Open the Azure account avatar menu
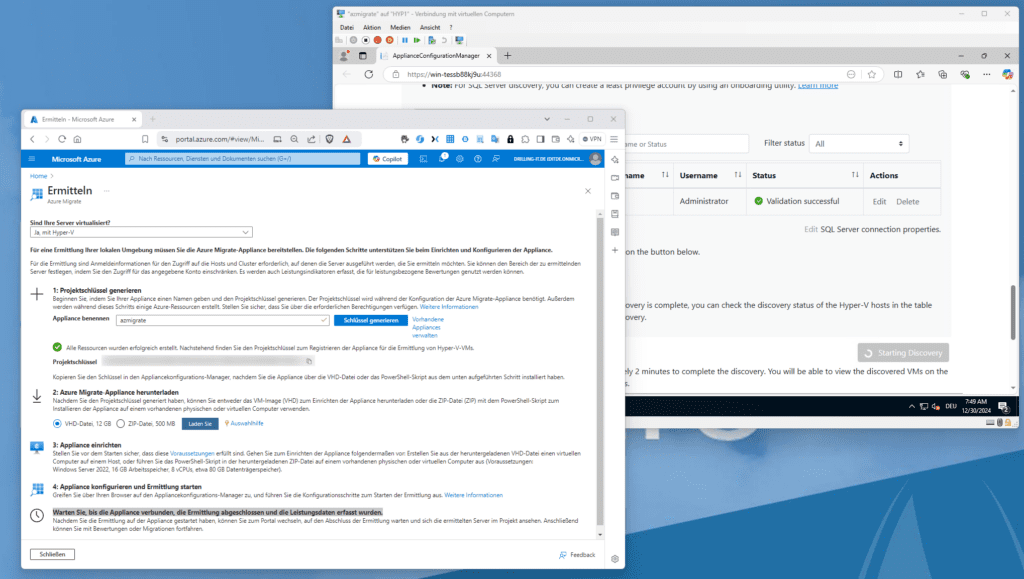Image resolution: width=1024 pixels, height=579 pixels. point(595,159)
